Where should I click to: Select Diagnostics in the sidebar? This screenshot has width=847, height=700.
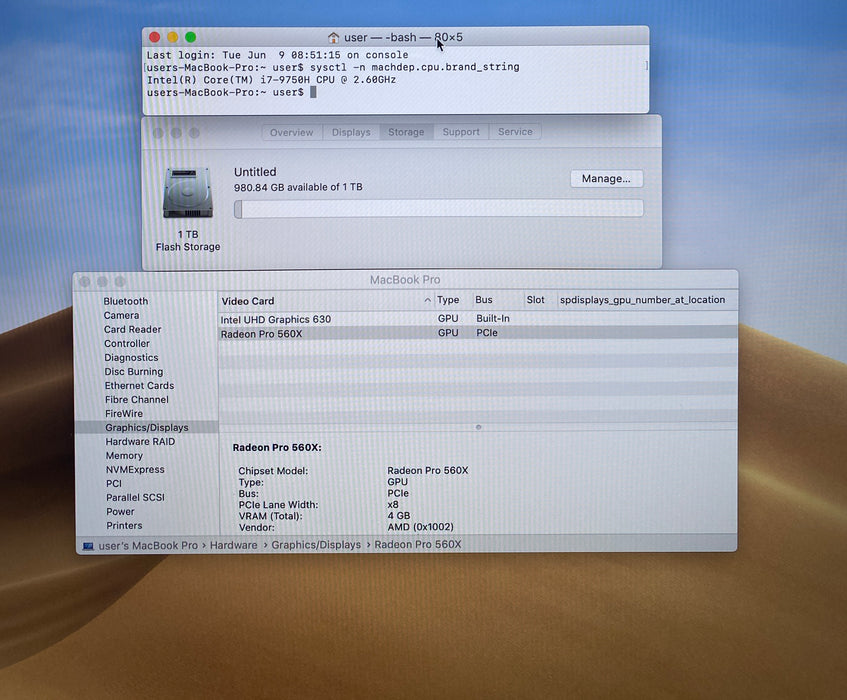tap(131, 358)
